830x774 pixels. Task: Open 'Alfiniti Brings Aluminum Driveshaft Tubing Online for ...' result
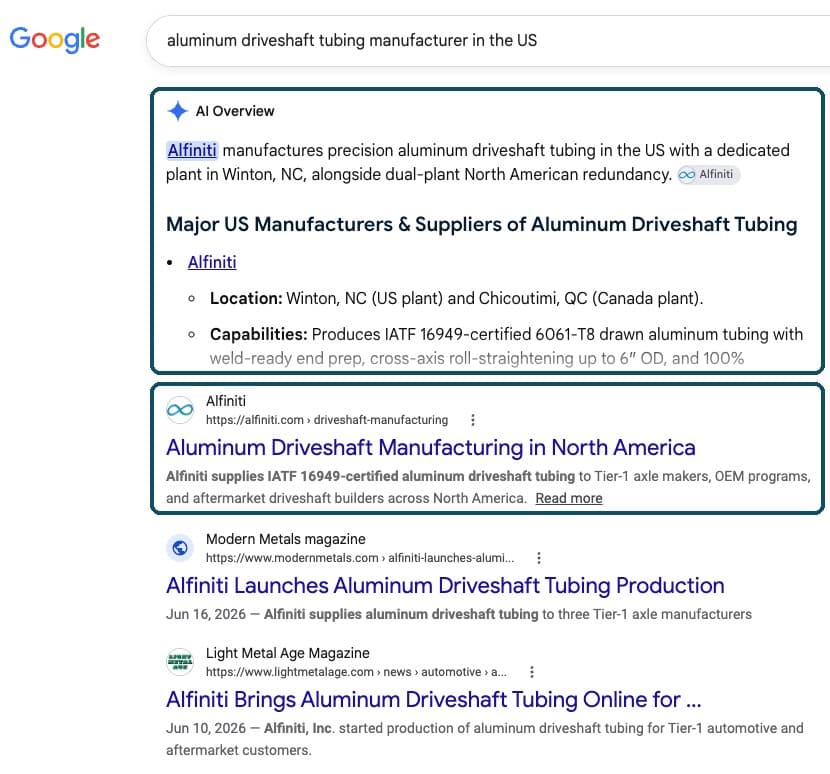[434, 700]
